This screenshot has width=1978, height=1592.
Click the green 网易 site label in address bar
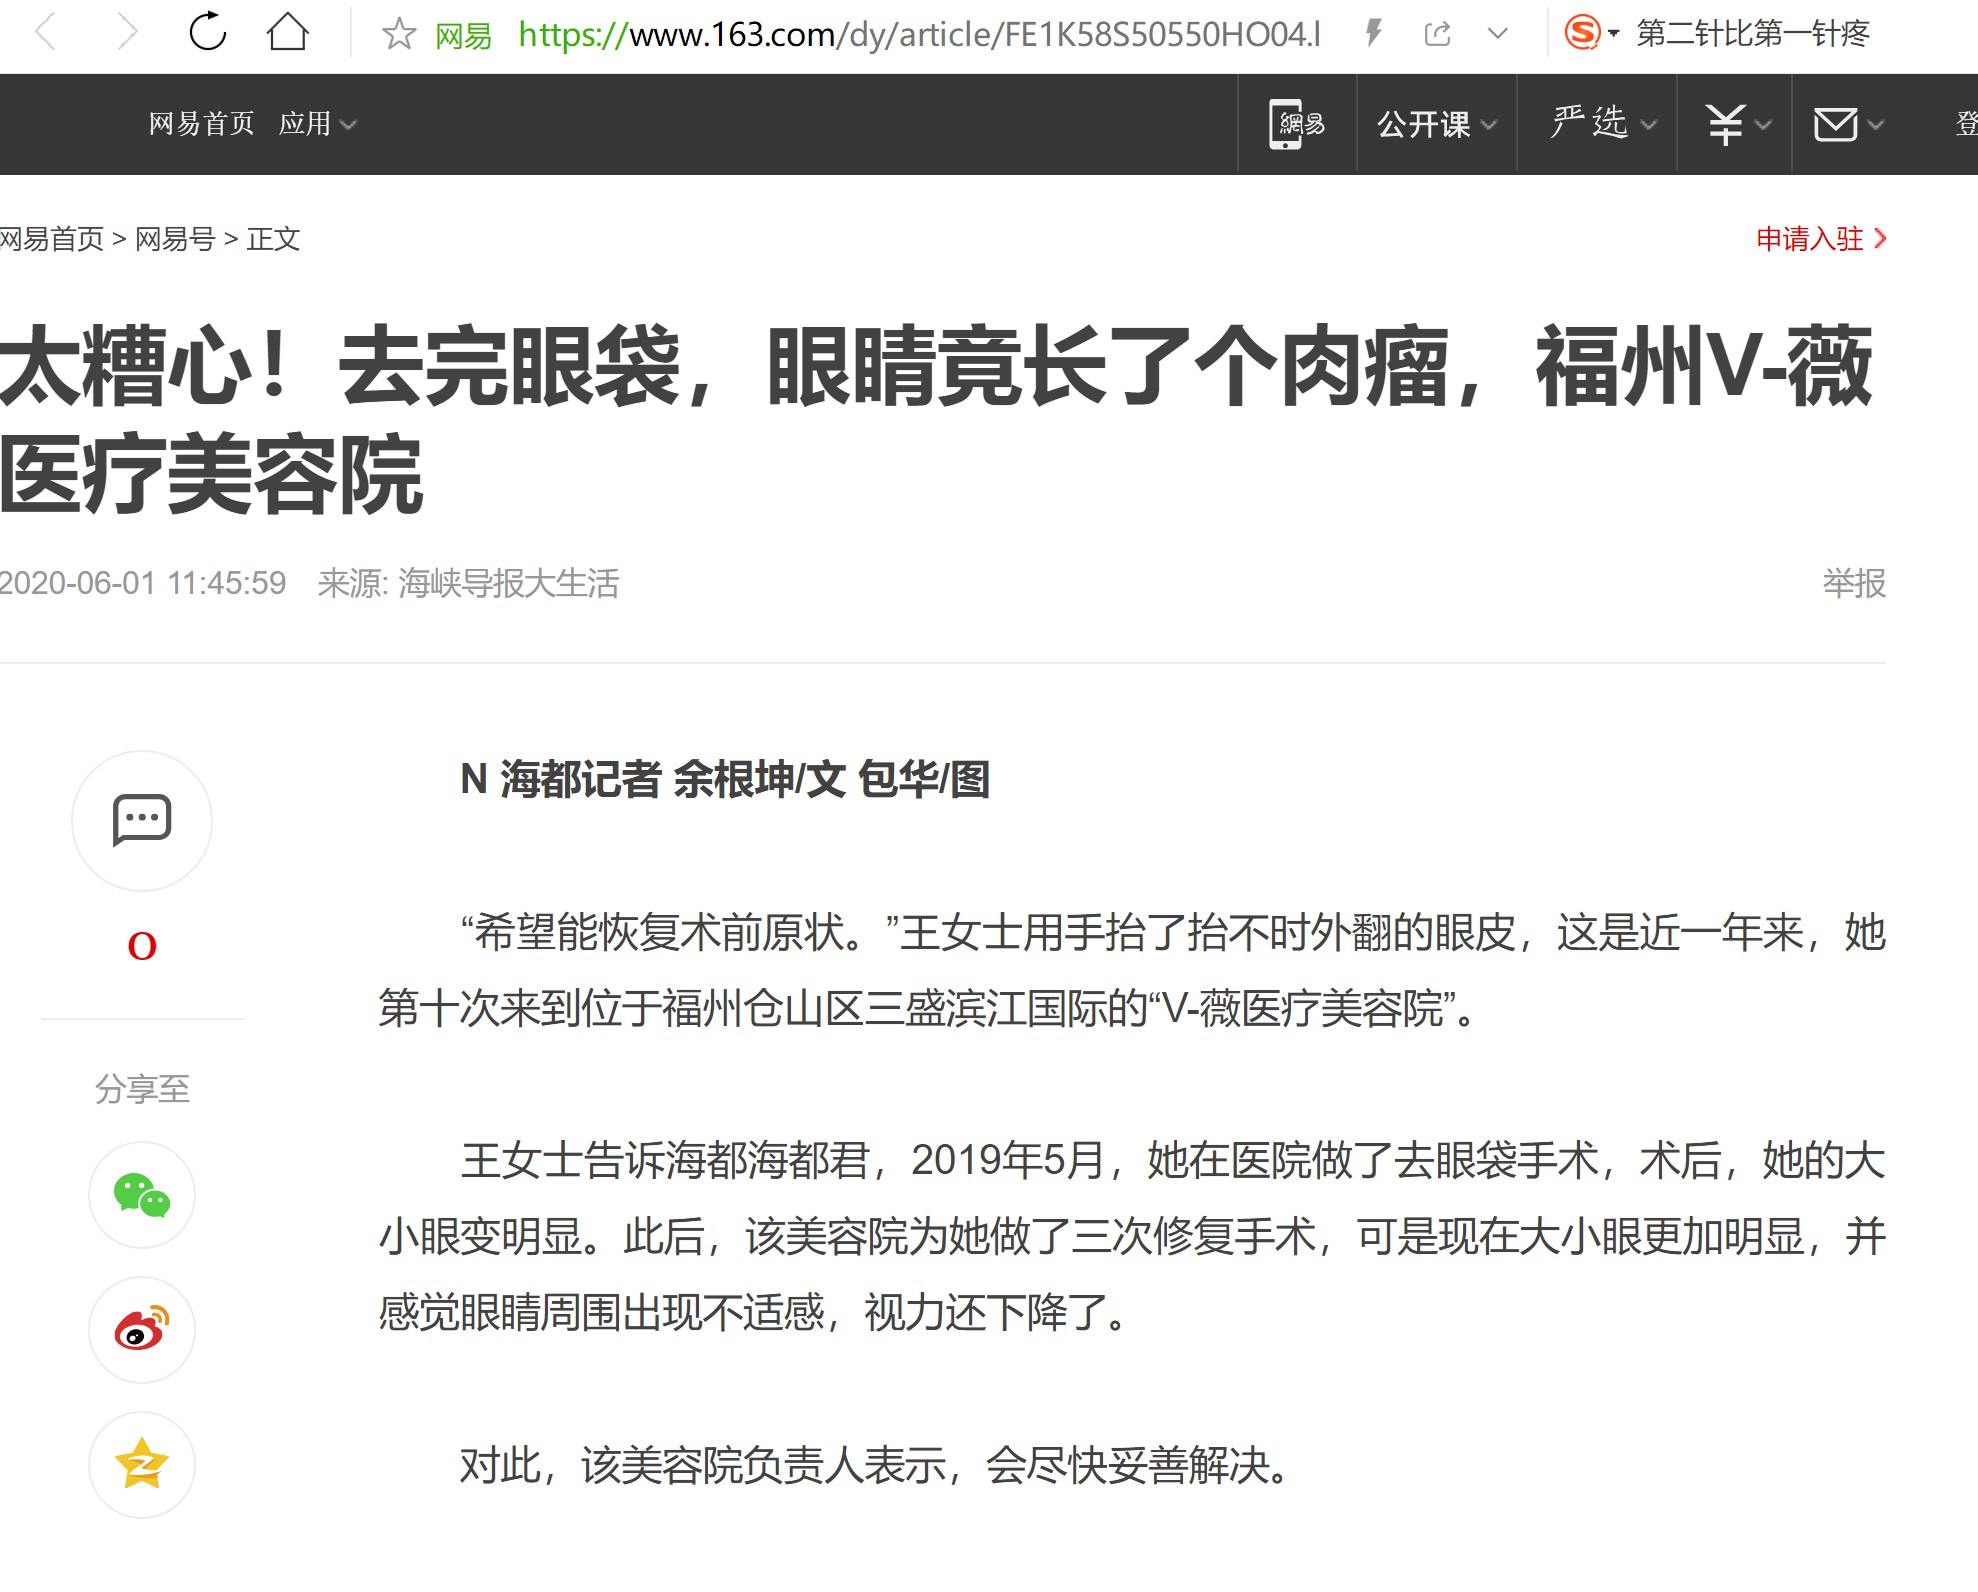[x=463, y=36]
